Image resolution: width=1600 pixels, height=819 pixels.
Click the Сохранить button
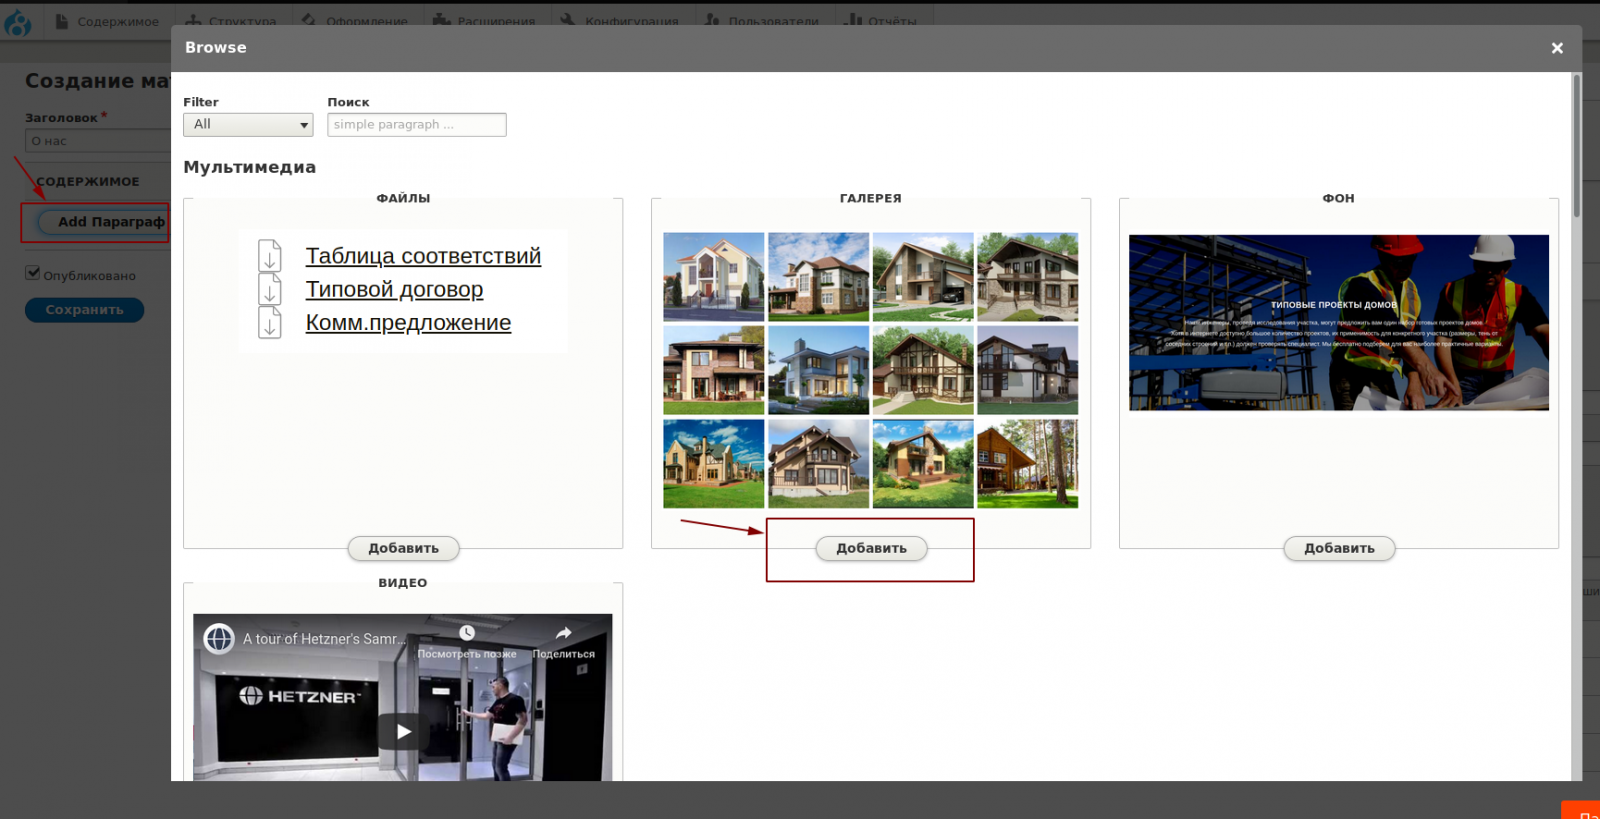pos(84,310)
